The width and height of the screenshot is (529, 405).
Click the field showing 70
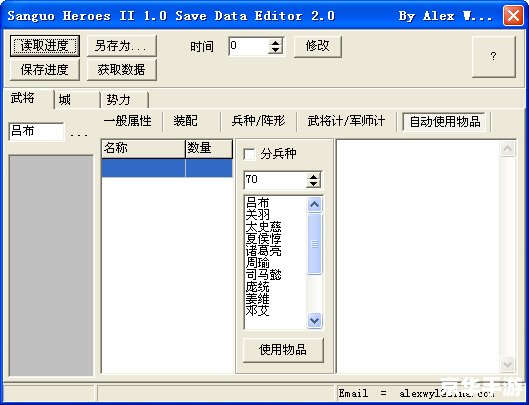[x=275, y=180]
